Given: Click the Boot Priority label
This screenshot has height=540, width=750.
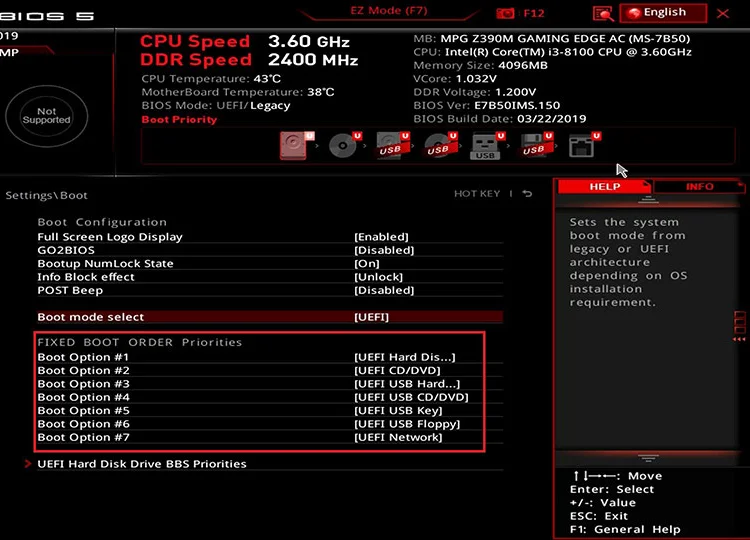Looking at the screenshot, I should [x=179, y=120].
